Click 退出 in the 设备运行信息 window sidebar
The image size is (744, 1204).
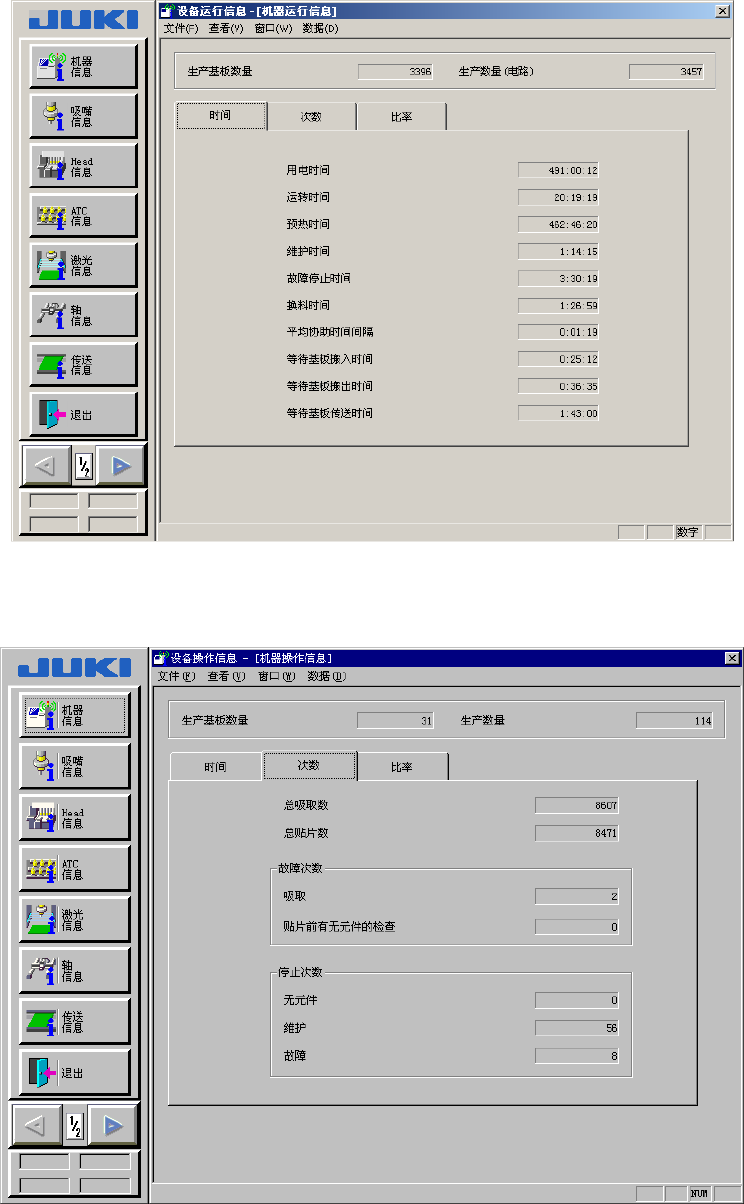[83, 414]
